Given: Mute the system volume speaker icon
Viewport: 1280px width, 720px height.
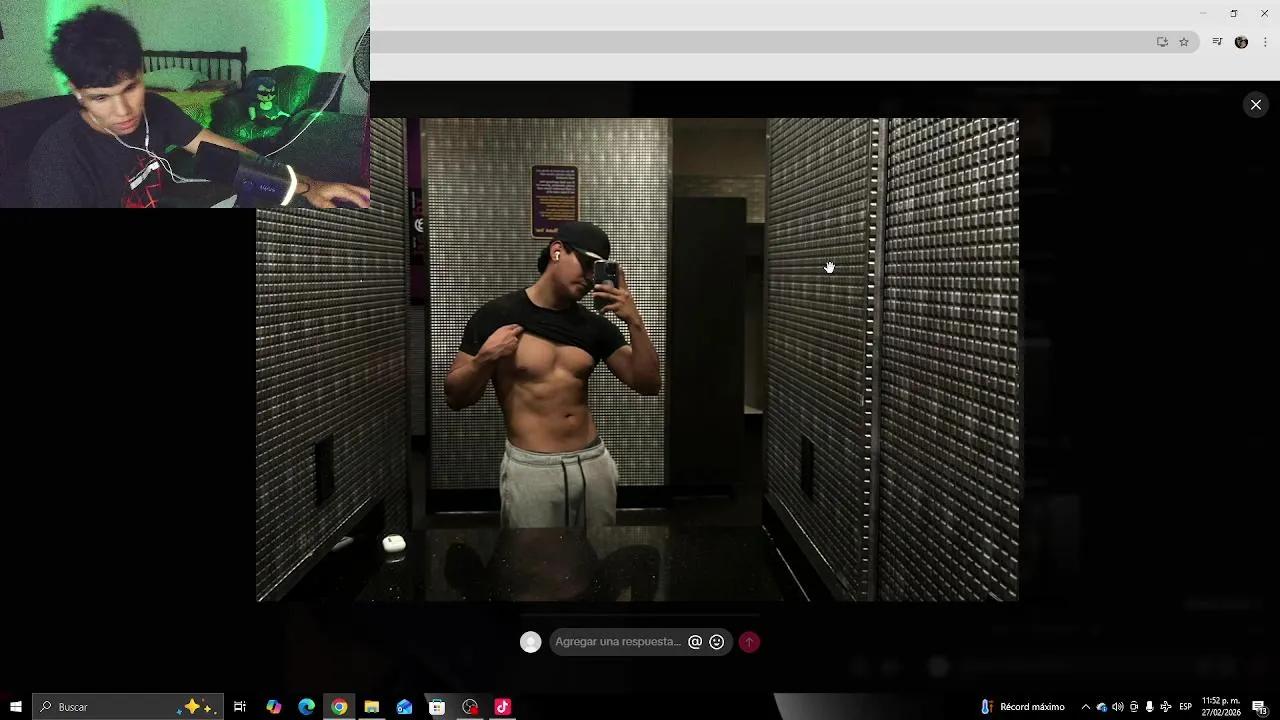Looking at the screenshot, I should click(1119, 706).
